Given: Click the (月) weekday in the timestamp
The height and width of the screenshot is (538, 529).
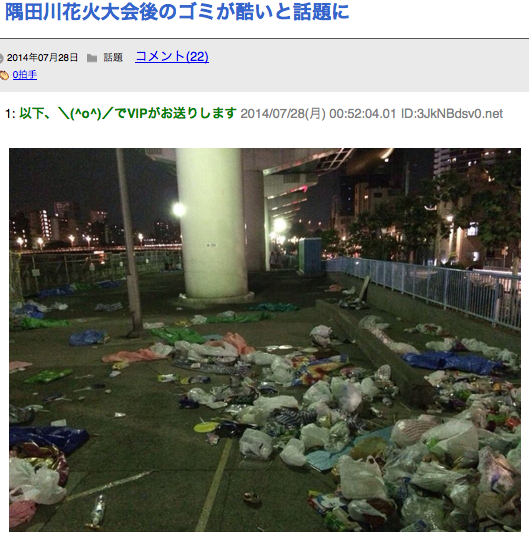Looking at the screenshot, I should tap(315, 114).
